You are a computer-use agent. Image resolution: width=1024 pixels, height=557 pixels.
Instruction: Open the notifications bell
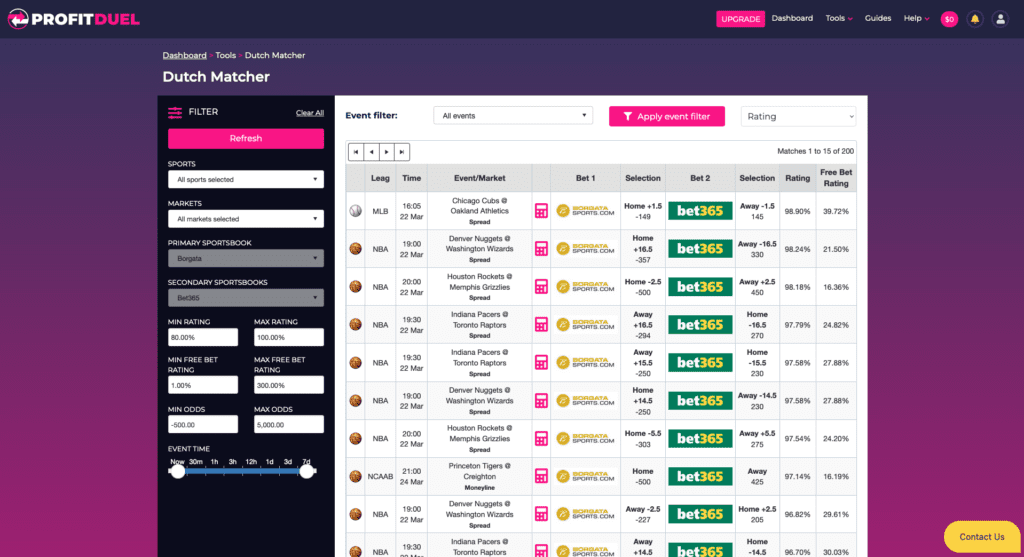point(974,19)
